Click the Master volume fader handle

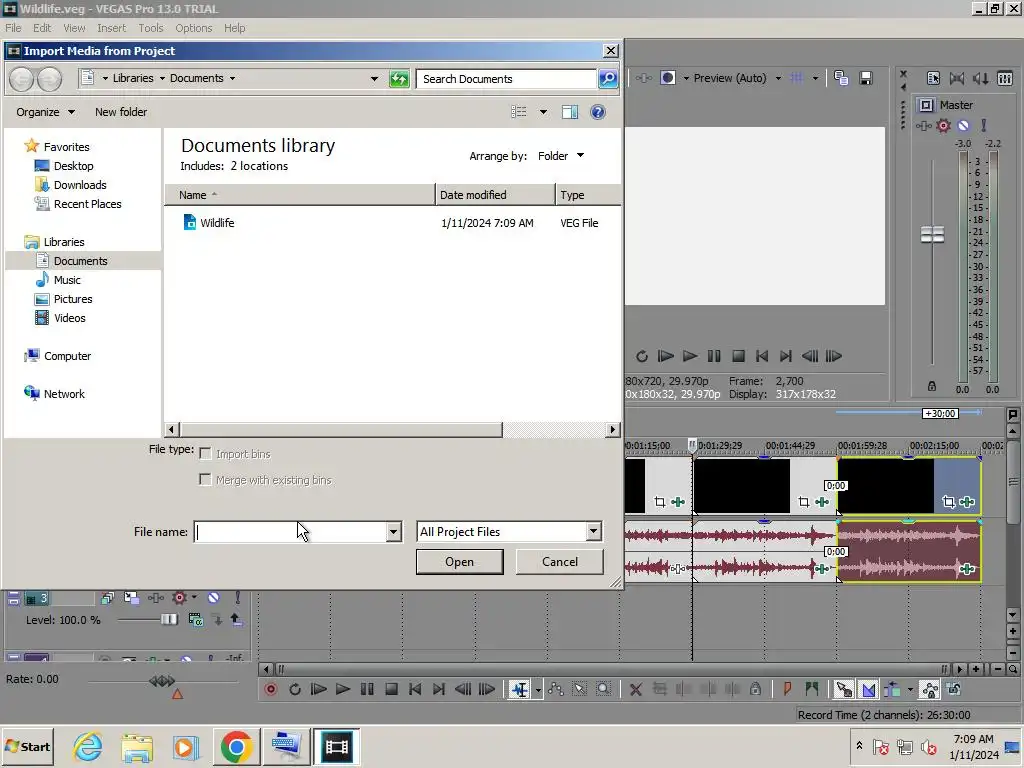pos(932,234)
